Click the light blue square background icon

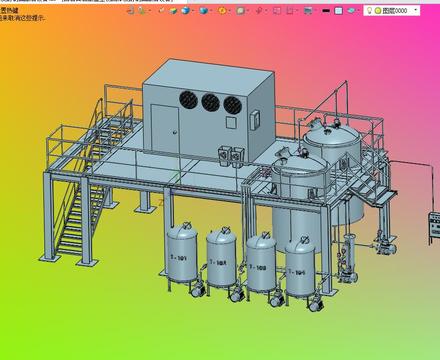coord(338,11)
